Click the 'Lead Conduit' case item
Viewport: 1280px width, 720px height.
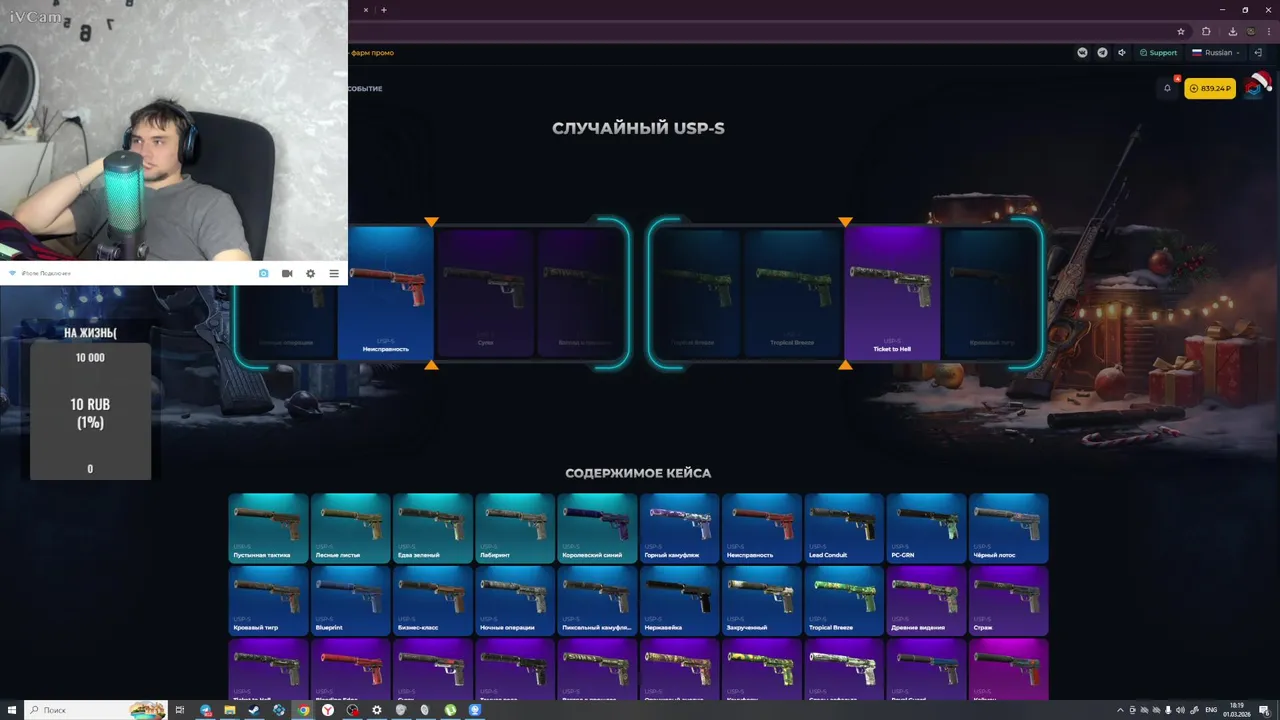(844, 527)
